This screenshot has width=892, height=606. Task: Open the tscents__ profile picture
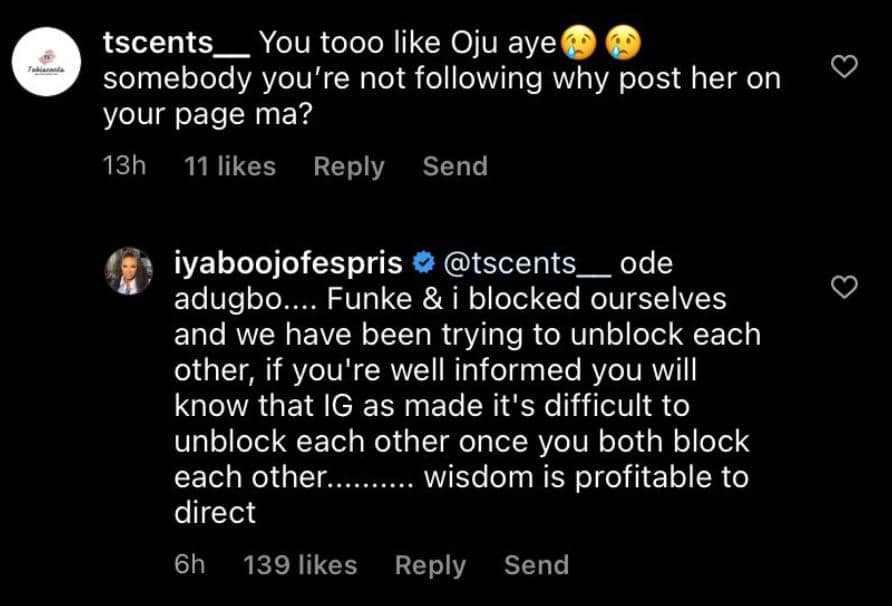coord(46,67)
